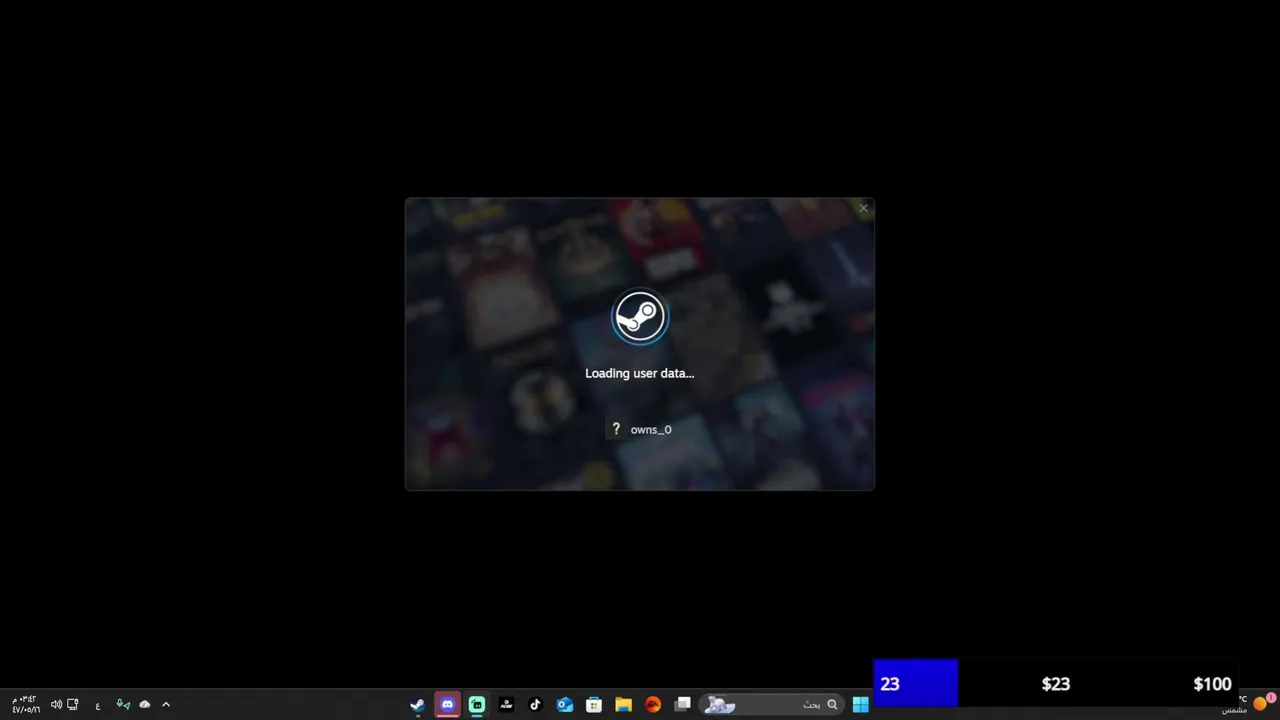This screenshot has height=720, width=1280.
Task: Close the Steam loading dialog
Action: click(863, 209)
